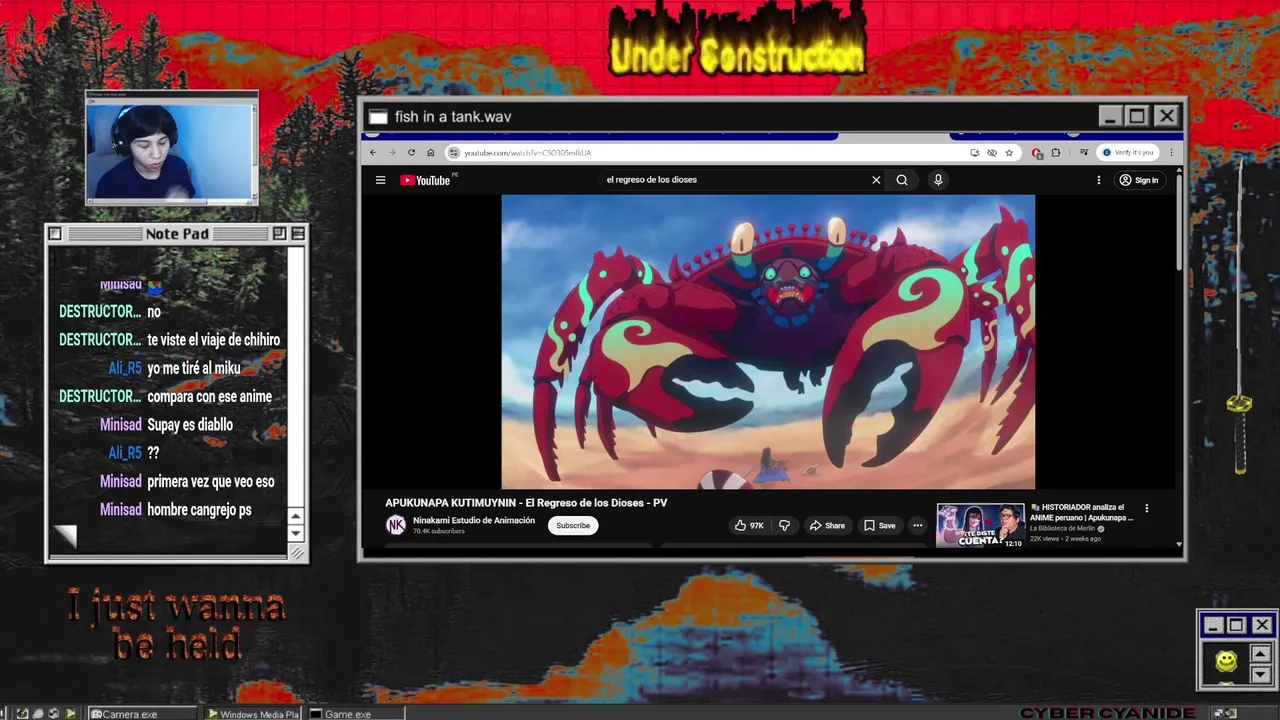Open 'HISTORIADOR analiza el ANIME peruano' video title

click(x=1083, y=513)
